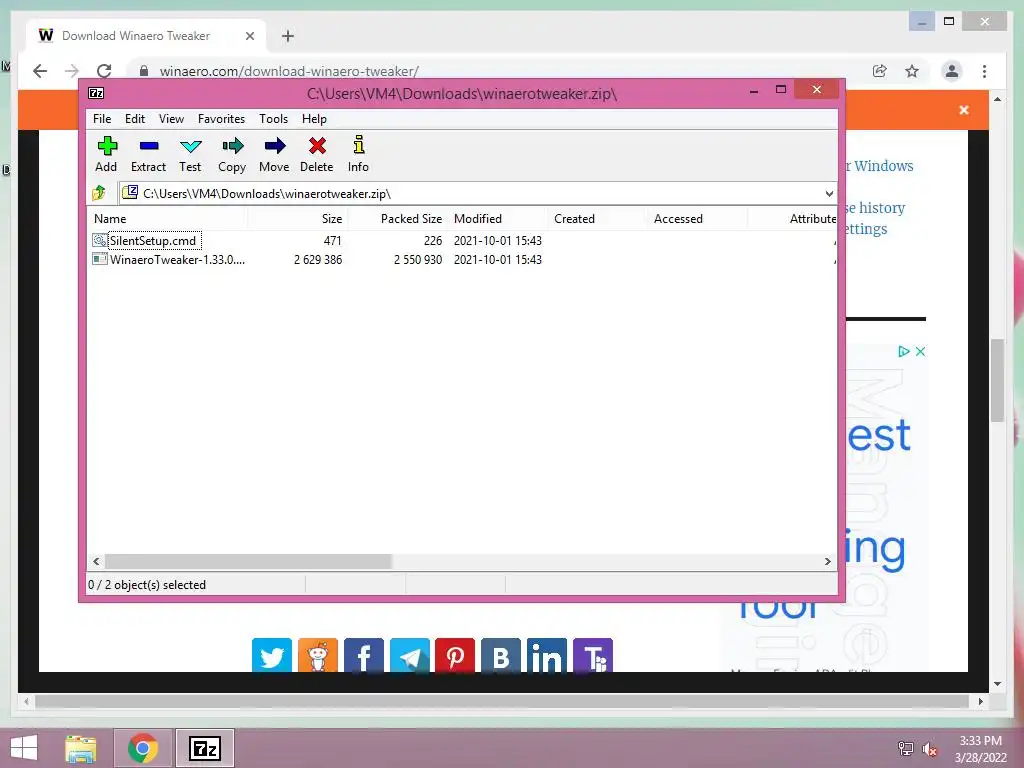Open the Help menu
The height and width of the screenshot is (768, 1024).
tap(314, 119)
